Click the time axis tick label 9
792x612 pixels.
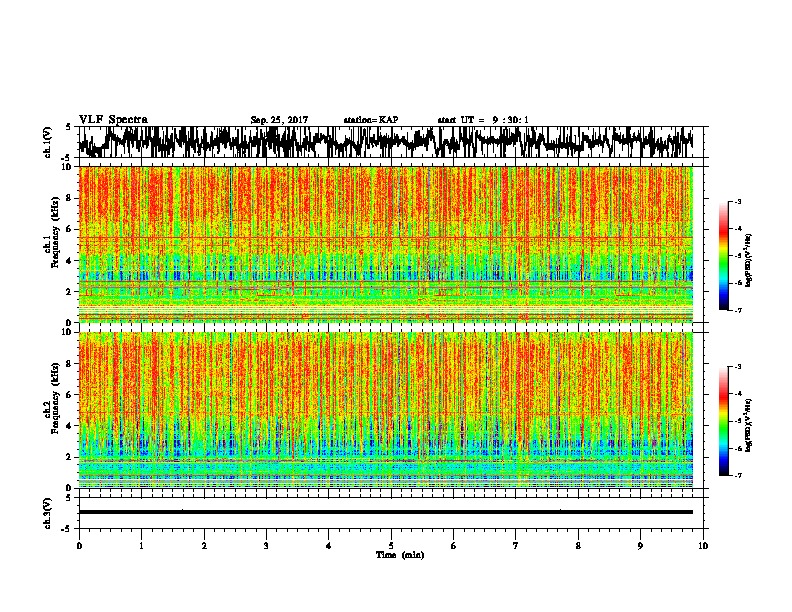click(640, 546)
